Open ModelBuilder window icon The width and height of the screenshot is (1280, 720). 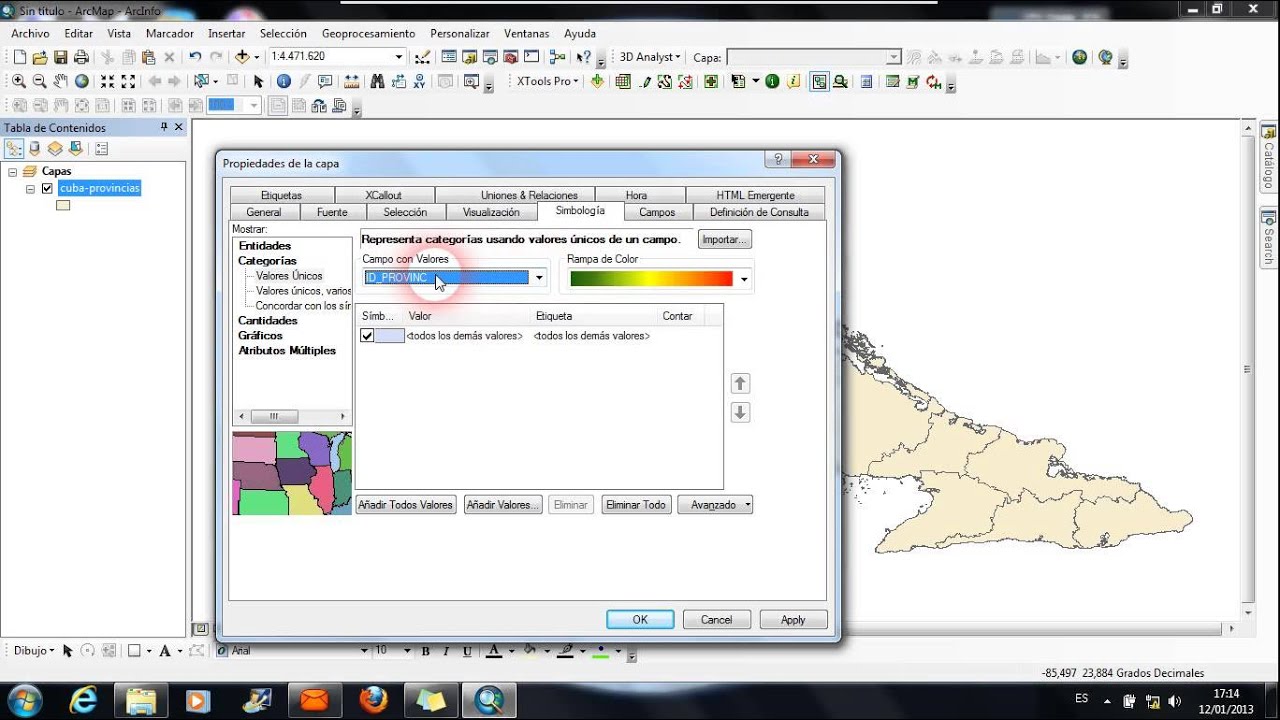[x=558, y=57]
